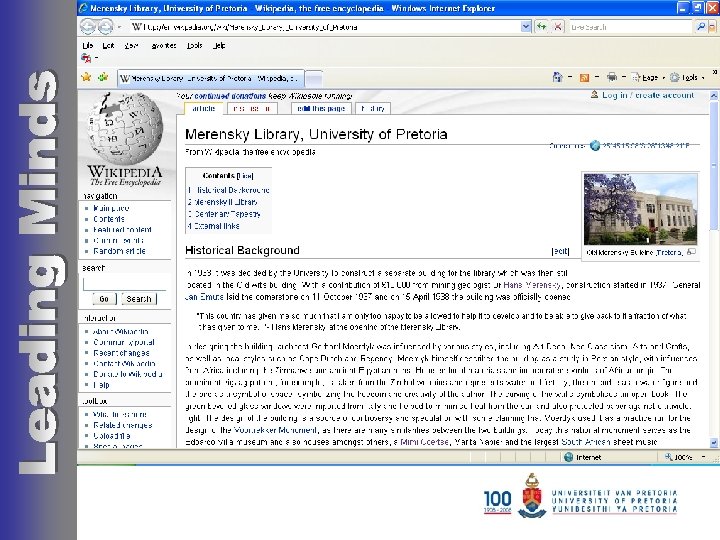This screenshot has height=540, width=720.
Task: Click the Print toolbar icon
Action: click(x=612, y=77)
